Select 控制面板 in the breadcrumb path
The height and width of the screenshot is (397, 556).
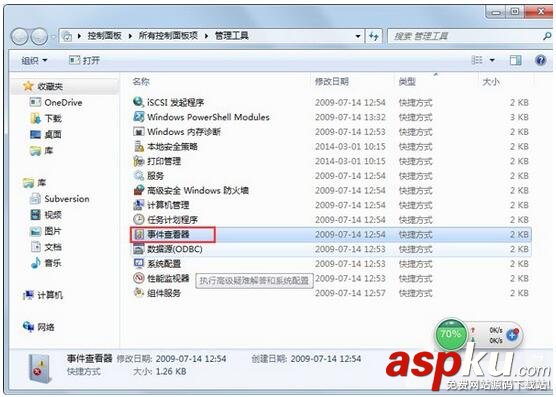coord(105,36)
